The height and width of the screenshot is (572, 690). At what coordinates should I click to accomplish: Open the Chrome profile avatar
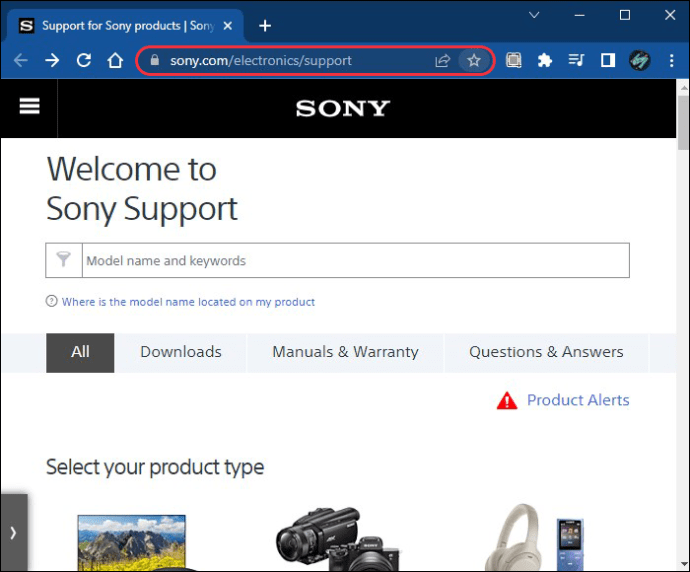(639, 60)
